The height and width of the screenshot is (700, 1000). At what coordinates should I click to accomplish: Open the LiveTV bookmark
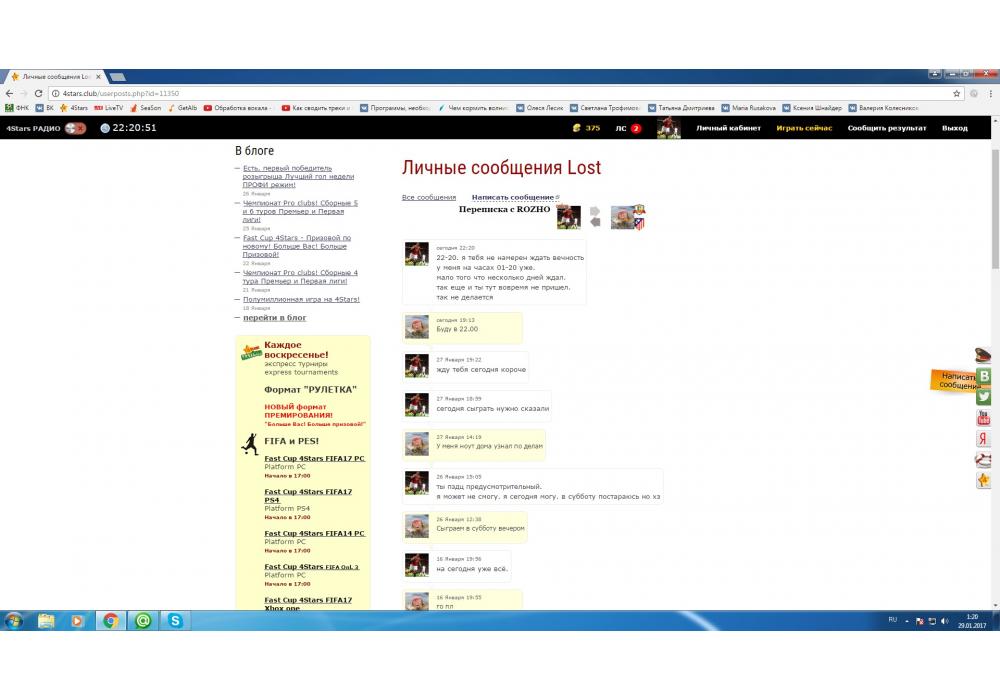108,108
